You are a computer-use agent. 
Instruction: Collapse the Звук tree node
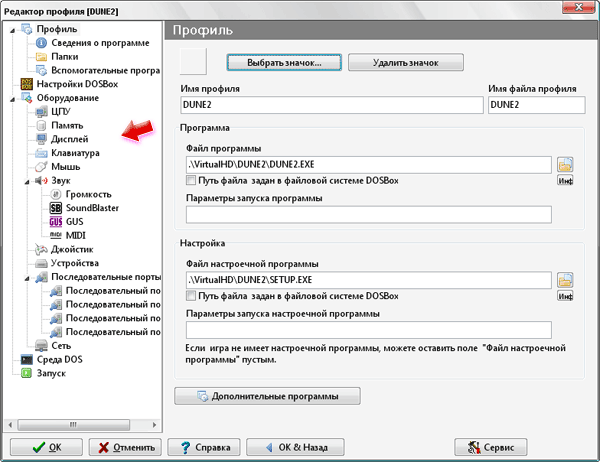(26, 180)
